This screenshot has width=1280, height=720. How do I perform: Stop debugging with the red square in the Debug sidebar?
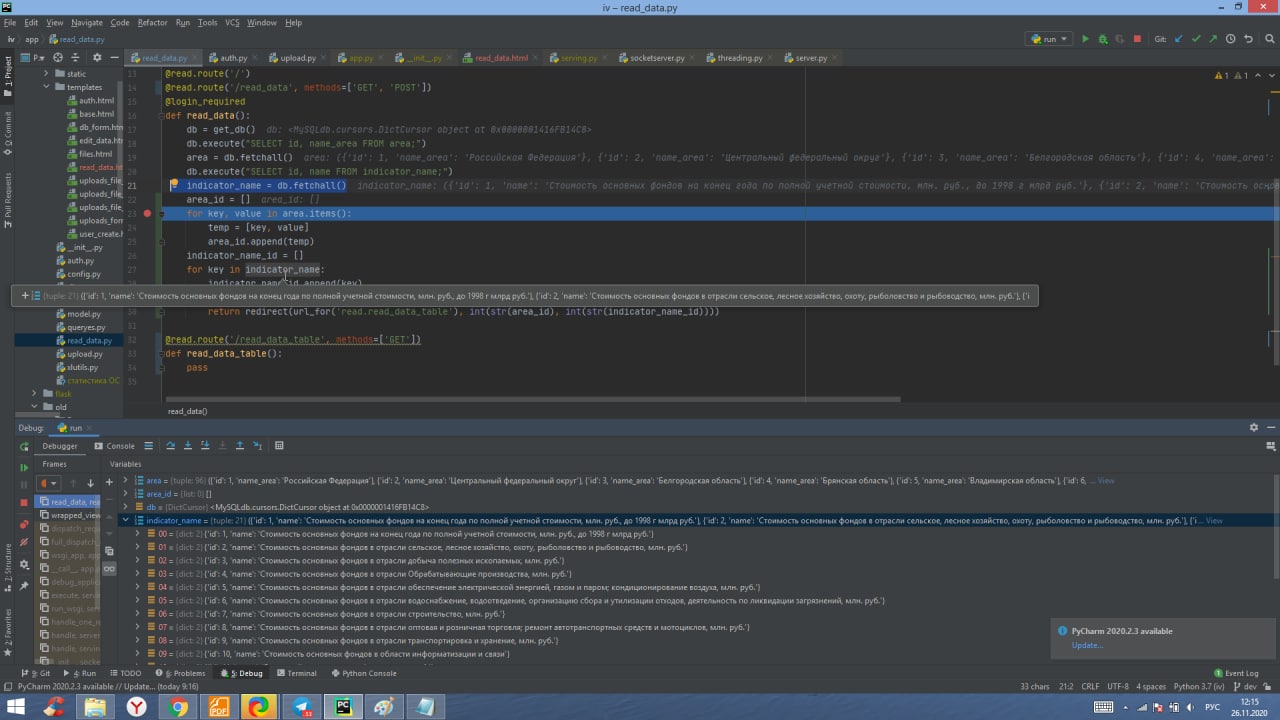[24, 502]
